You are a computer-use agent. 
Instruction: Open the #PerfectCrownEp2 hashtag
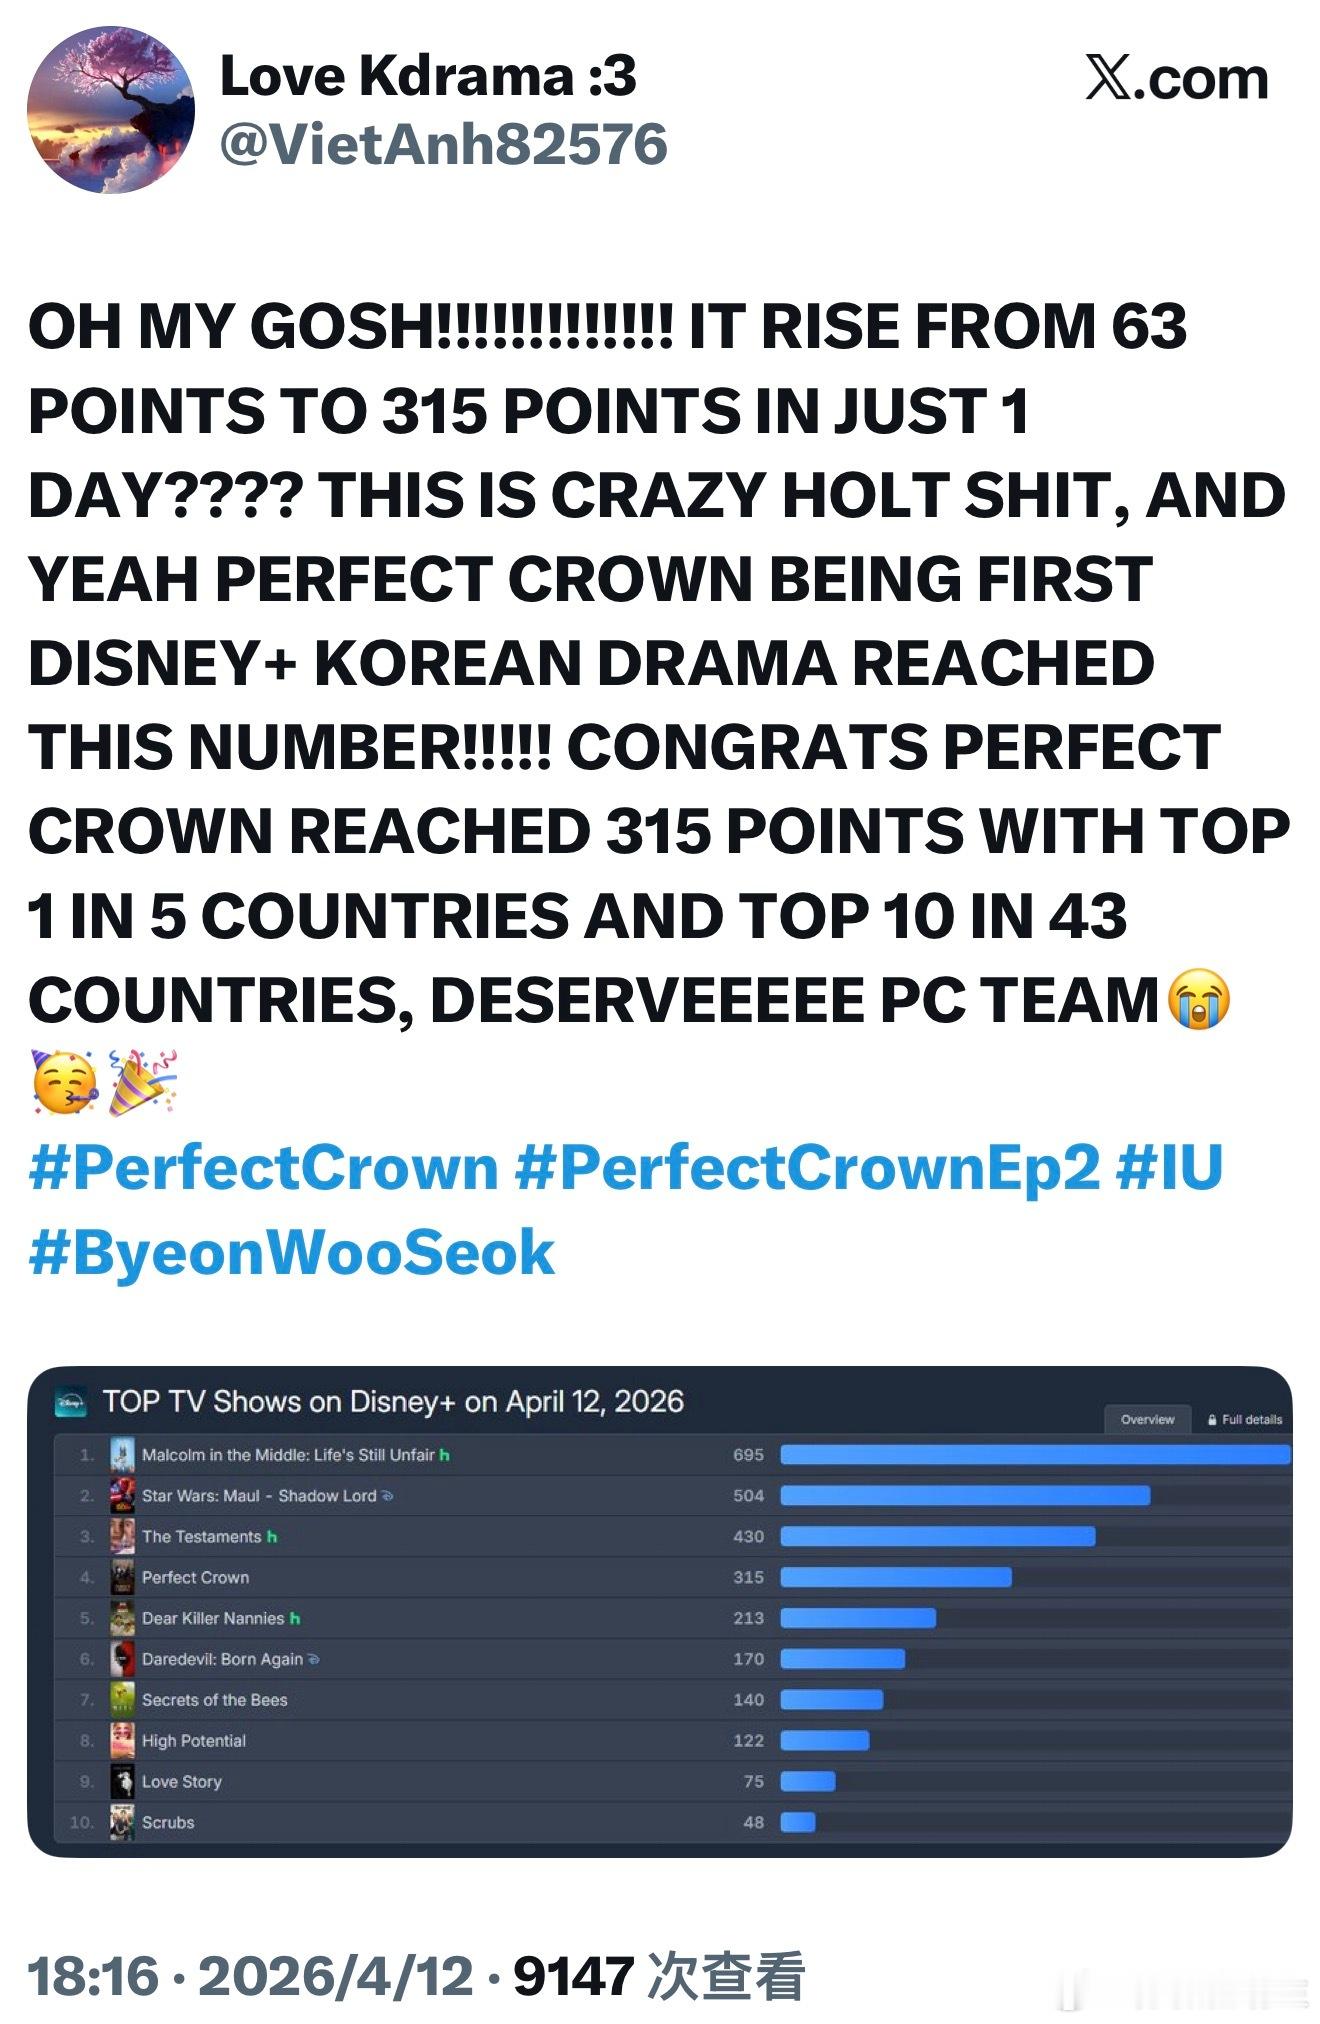point(807,1167)
